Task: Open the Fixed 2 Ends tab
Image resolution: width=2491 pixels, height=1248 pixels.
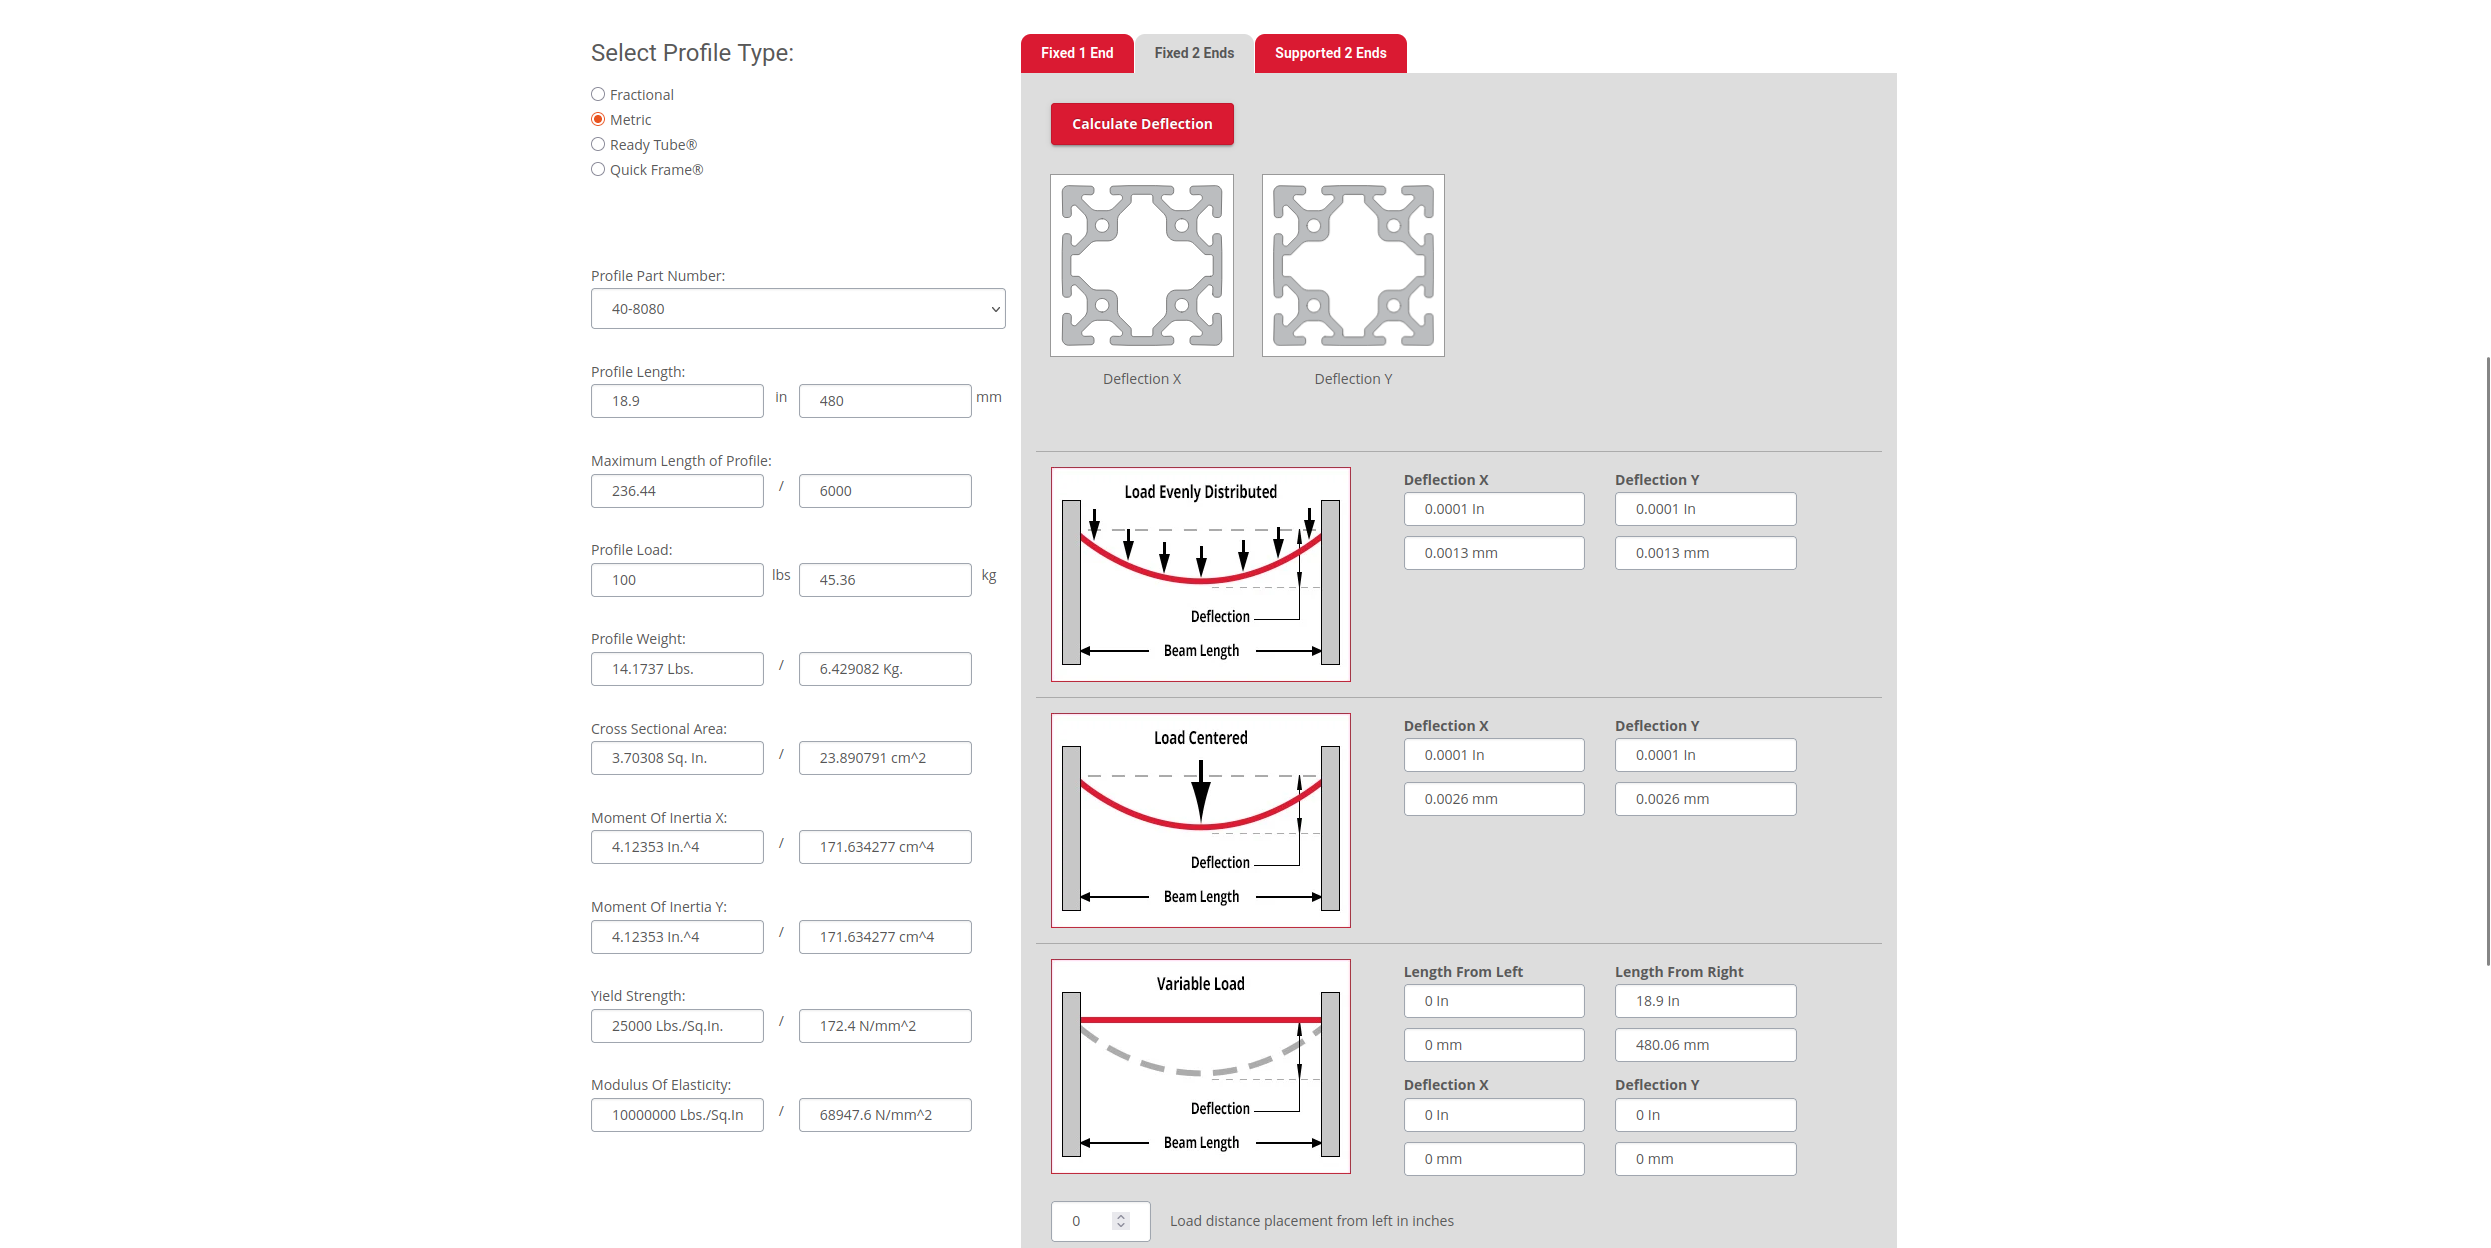Action: (x=1193, y=53)
